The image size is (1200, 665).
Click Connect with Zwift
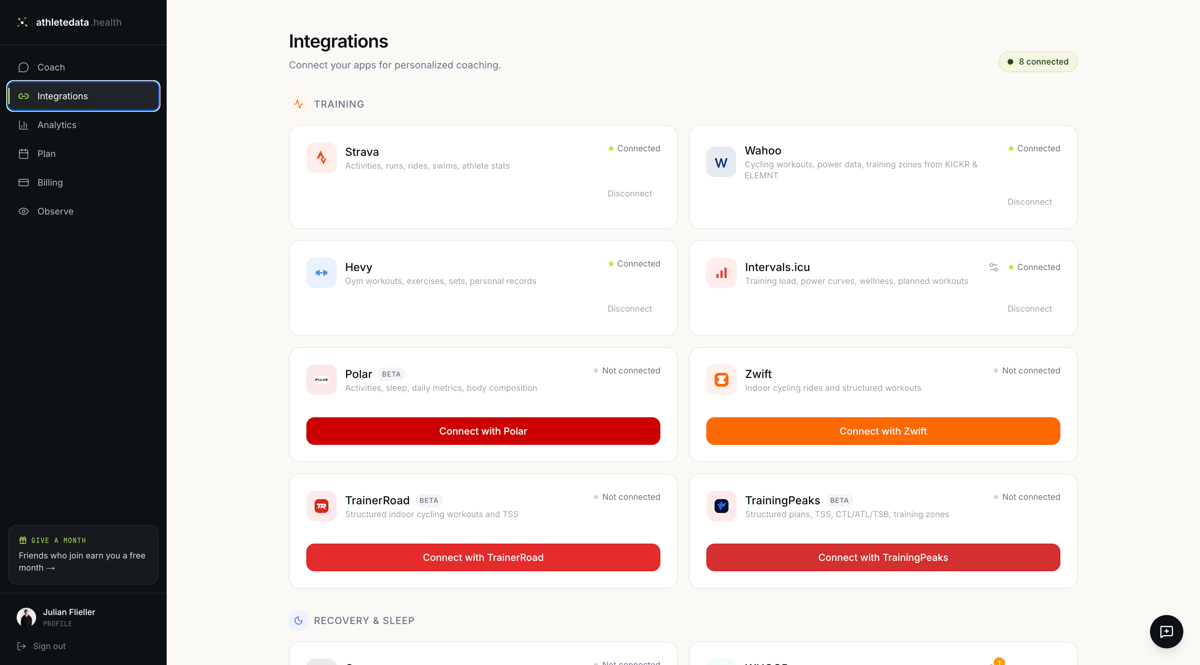(883, 431)
